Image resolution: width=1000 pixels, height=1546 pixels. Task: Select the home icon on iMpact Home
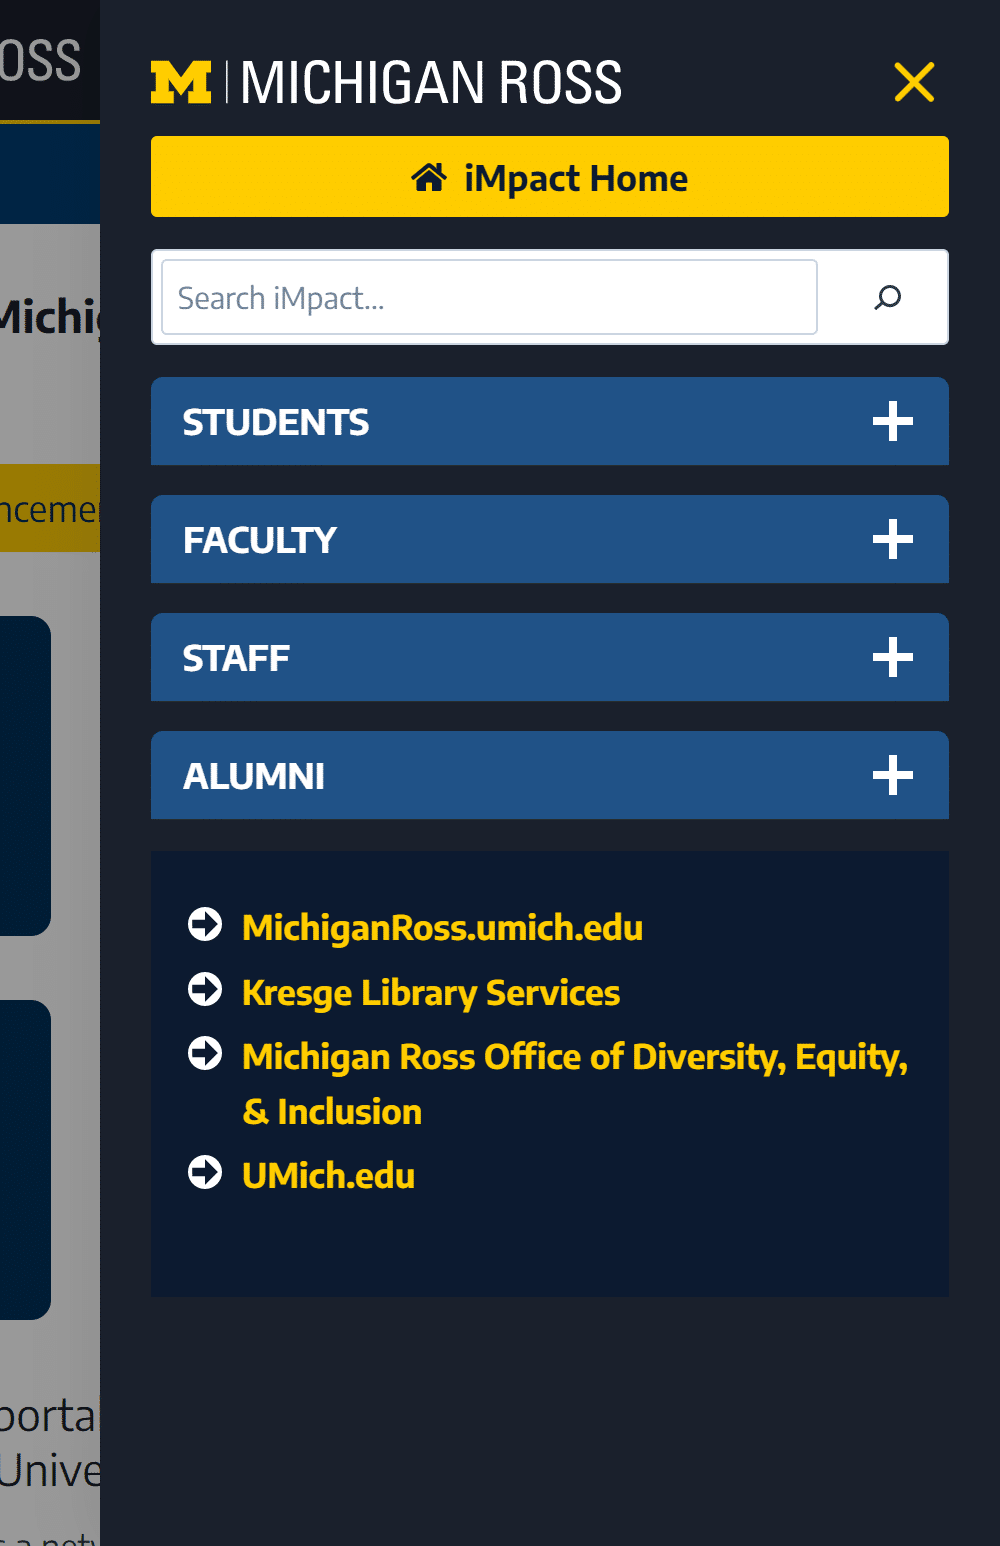point(430,177)
